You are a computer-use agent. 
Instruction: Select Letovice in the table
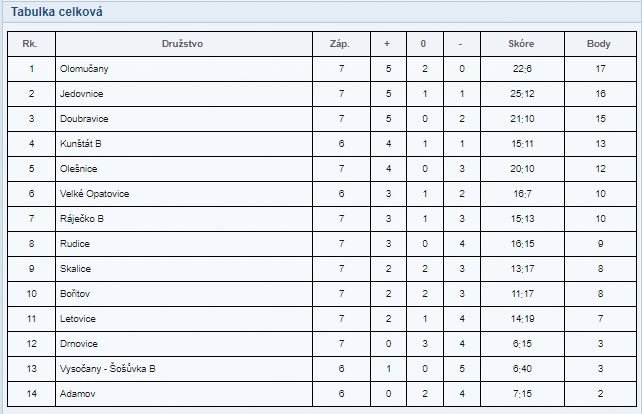[x=78, y=319]
